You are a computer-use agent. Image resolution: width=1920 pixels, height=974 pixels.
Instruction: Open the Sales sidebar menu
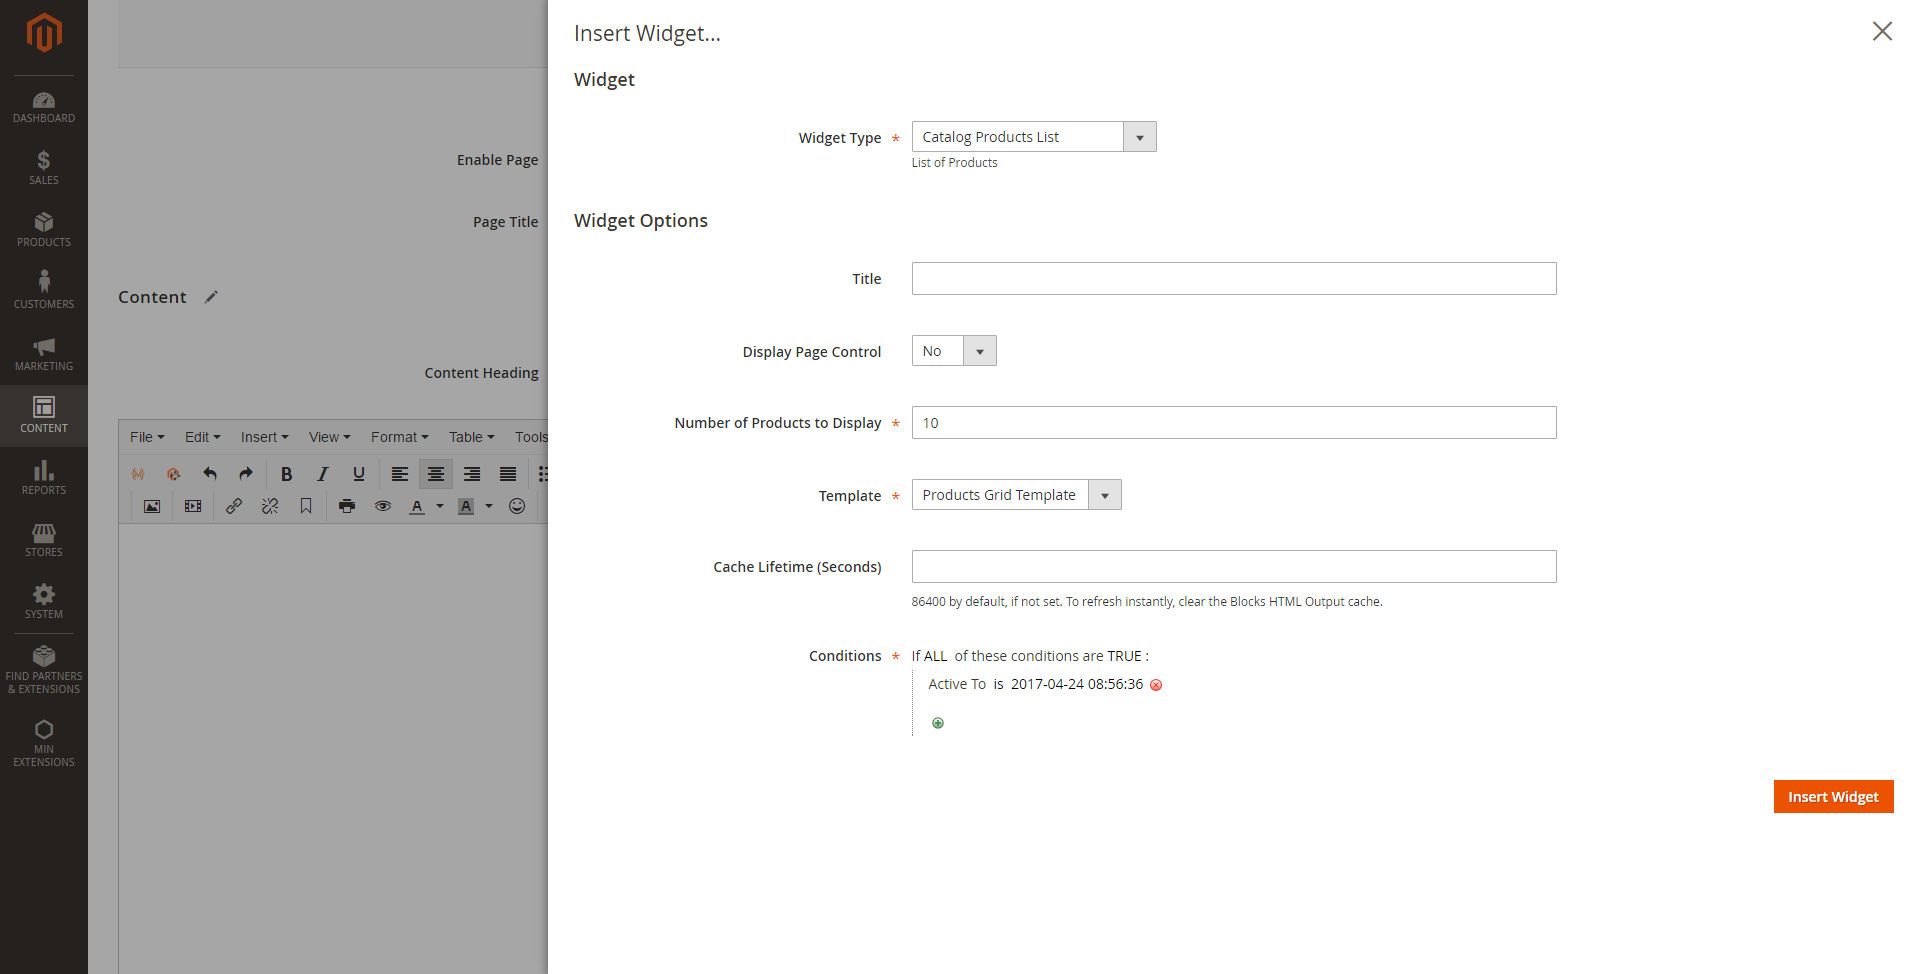point(44,167)
